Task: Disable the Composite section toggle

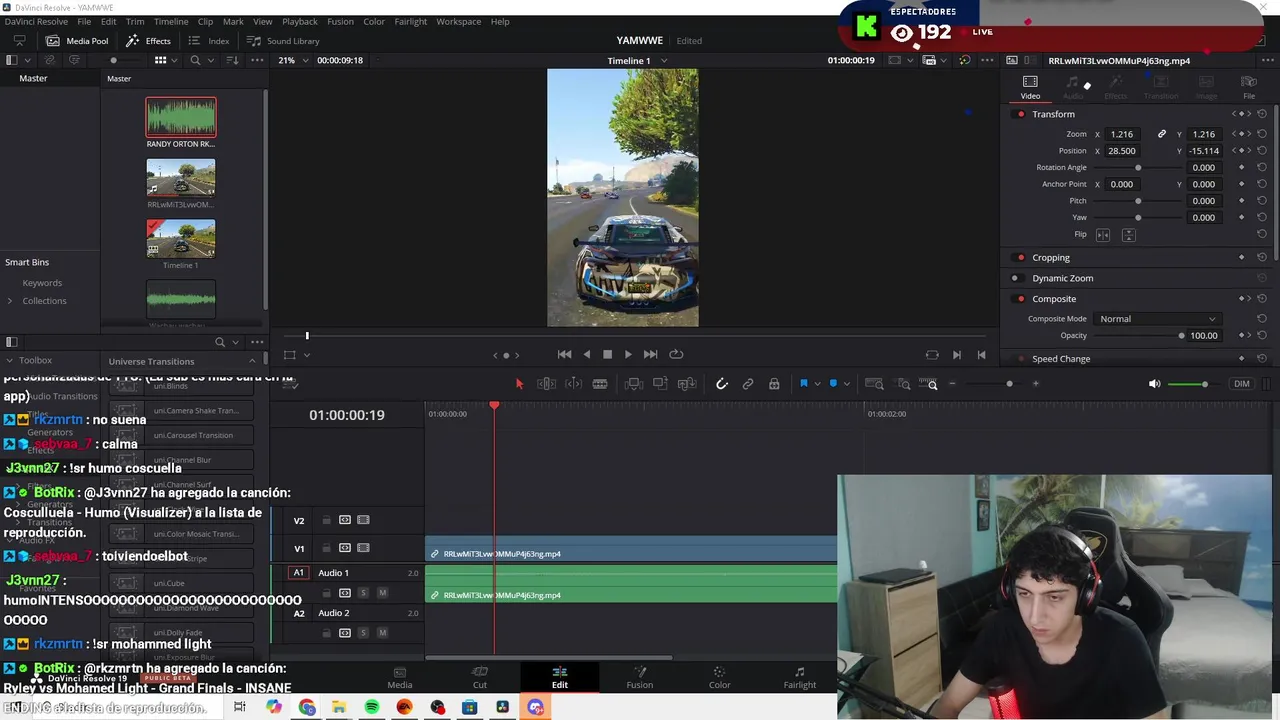Action: coord(1020,299)
